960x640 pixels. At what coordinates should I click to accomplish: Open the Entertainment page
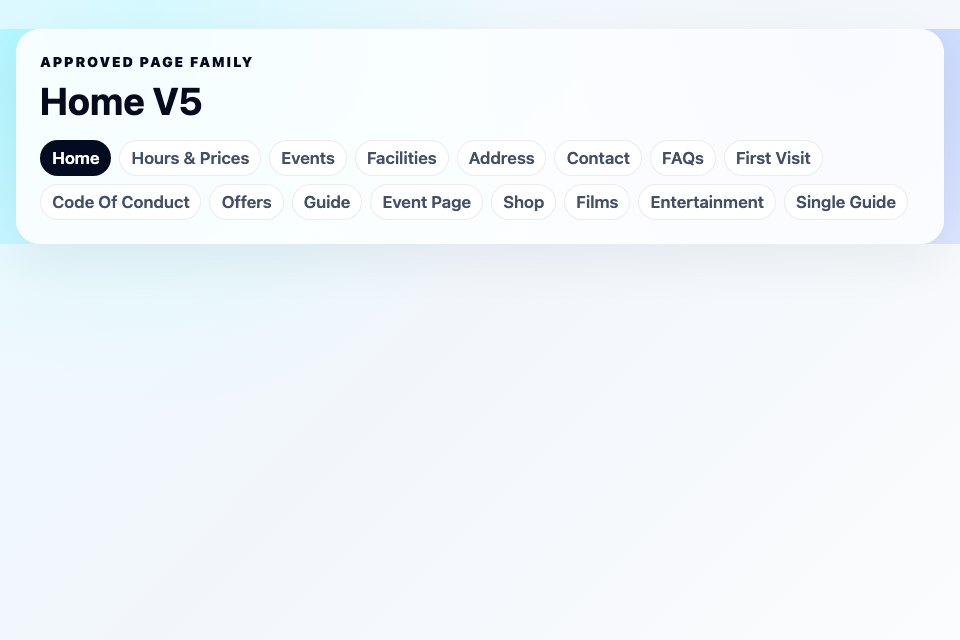[x=707, y=202]
